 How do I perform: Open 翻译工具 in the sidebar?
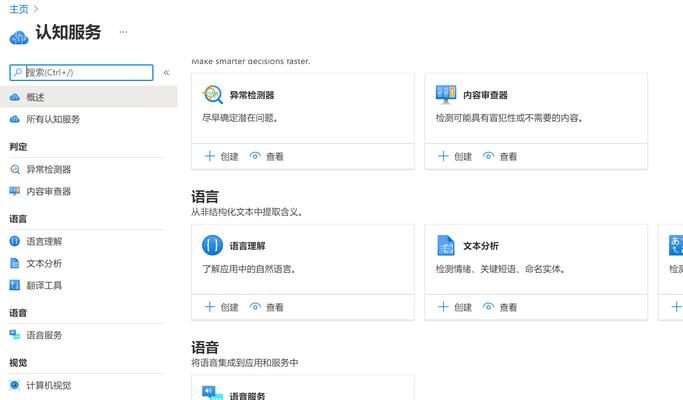44,285
